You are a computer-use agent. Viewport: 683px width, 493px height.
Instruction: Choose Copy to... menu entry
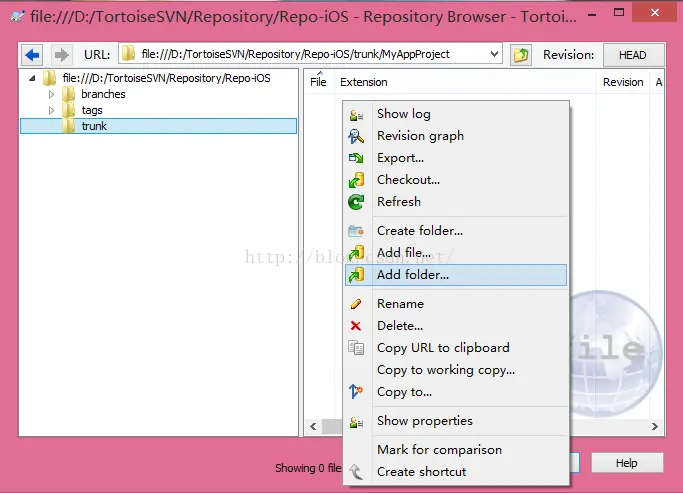[x=456, y=392]
